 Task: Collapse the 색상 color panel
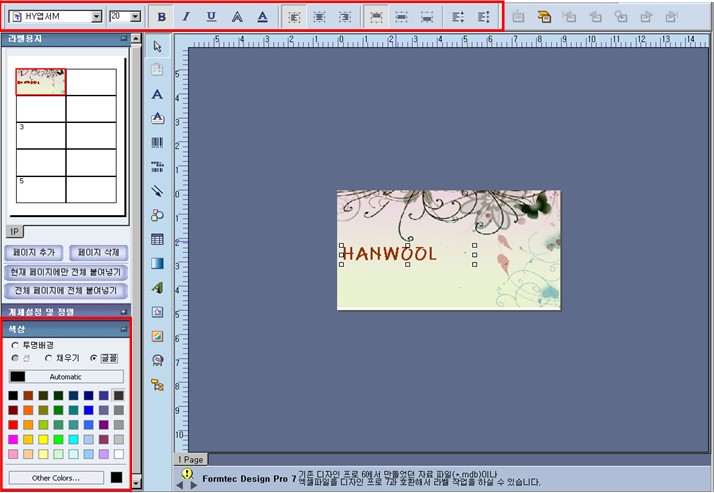(123, 329)
